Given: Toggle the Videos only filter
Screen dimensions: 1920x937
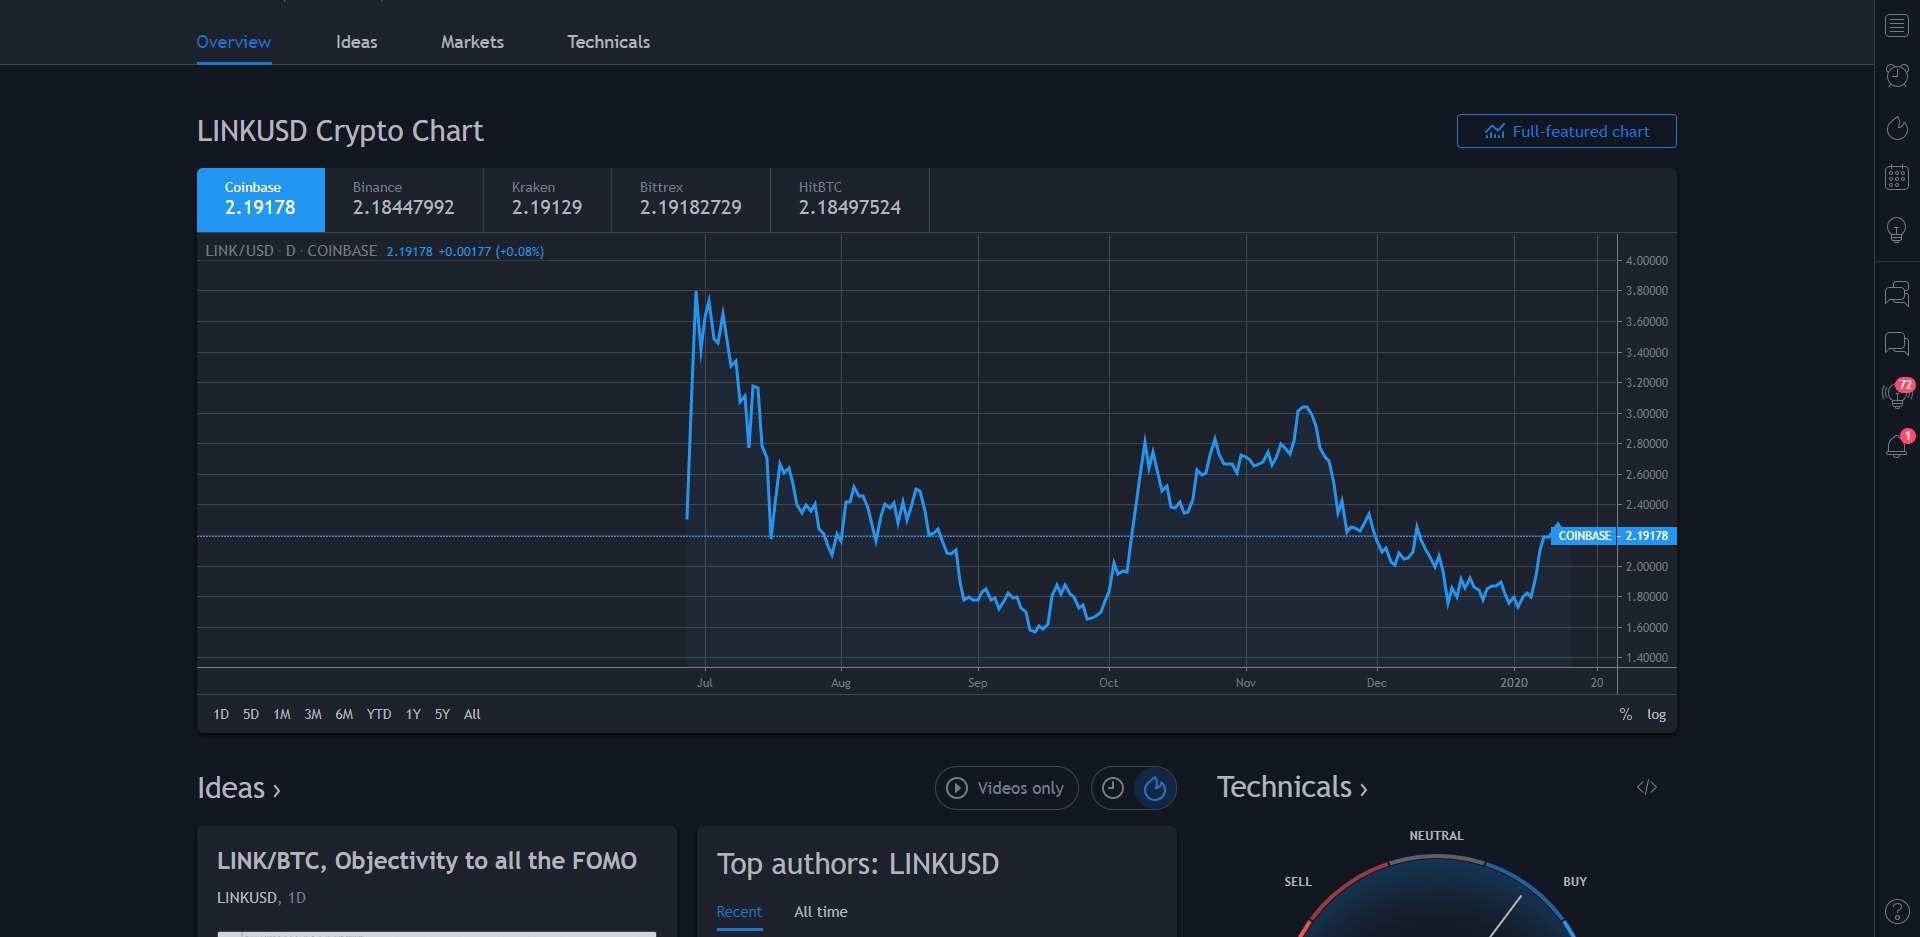Looking at the screenshot, I should (x=1006, y=788).
